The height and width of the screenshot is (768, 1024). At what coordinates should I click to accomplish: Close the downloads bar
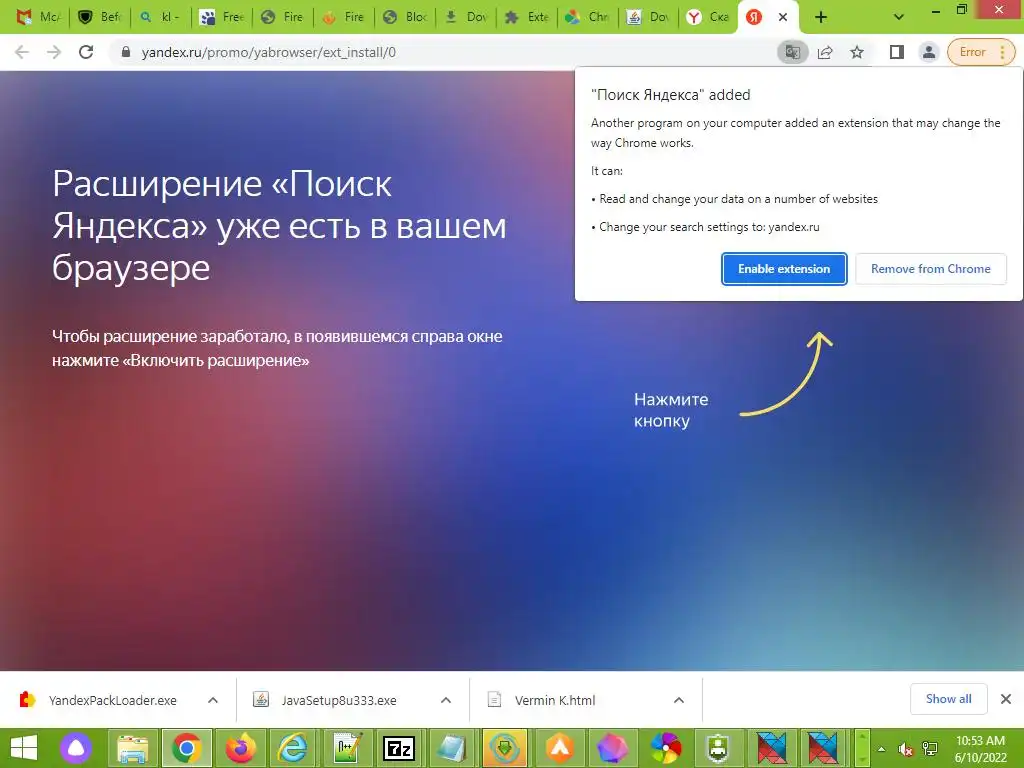tap(1006, 699)
